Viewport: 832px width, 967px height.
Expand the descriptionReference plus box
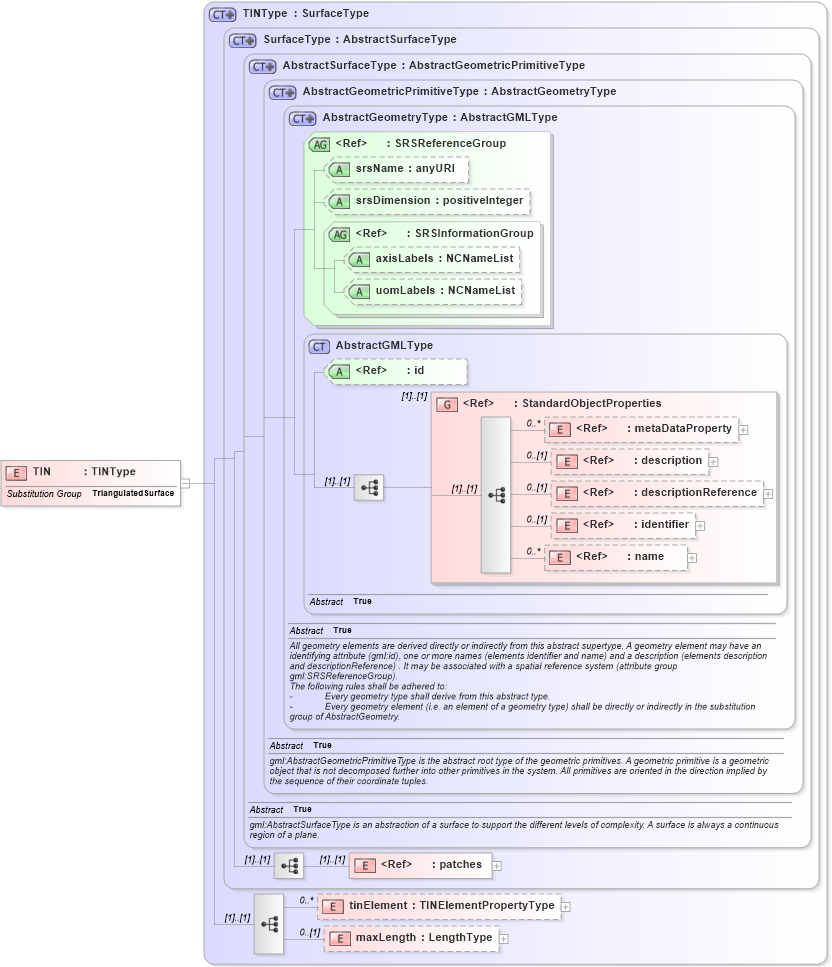768,494
